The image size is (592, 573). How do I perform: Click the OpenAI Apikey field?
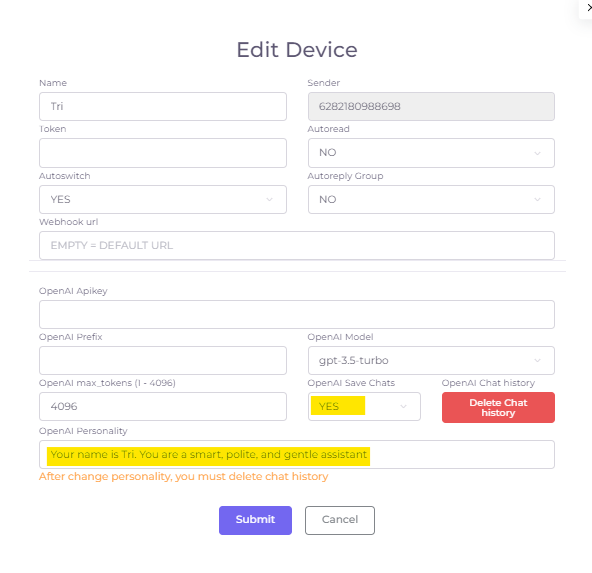tap(297, 314)
